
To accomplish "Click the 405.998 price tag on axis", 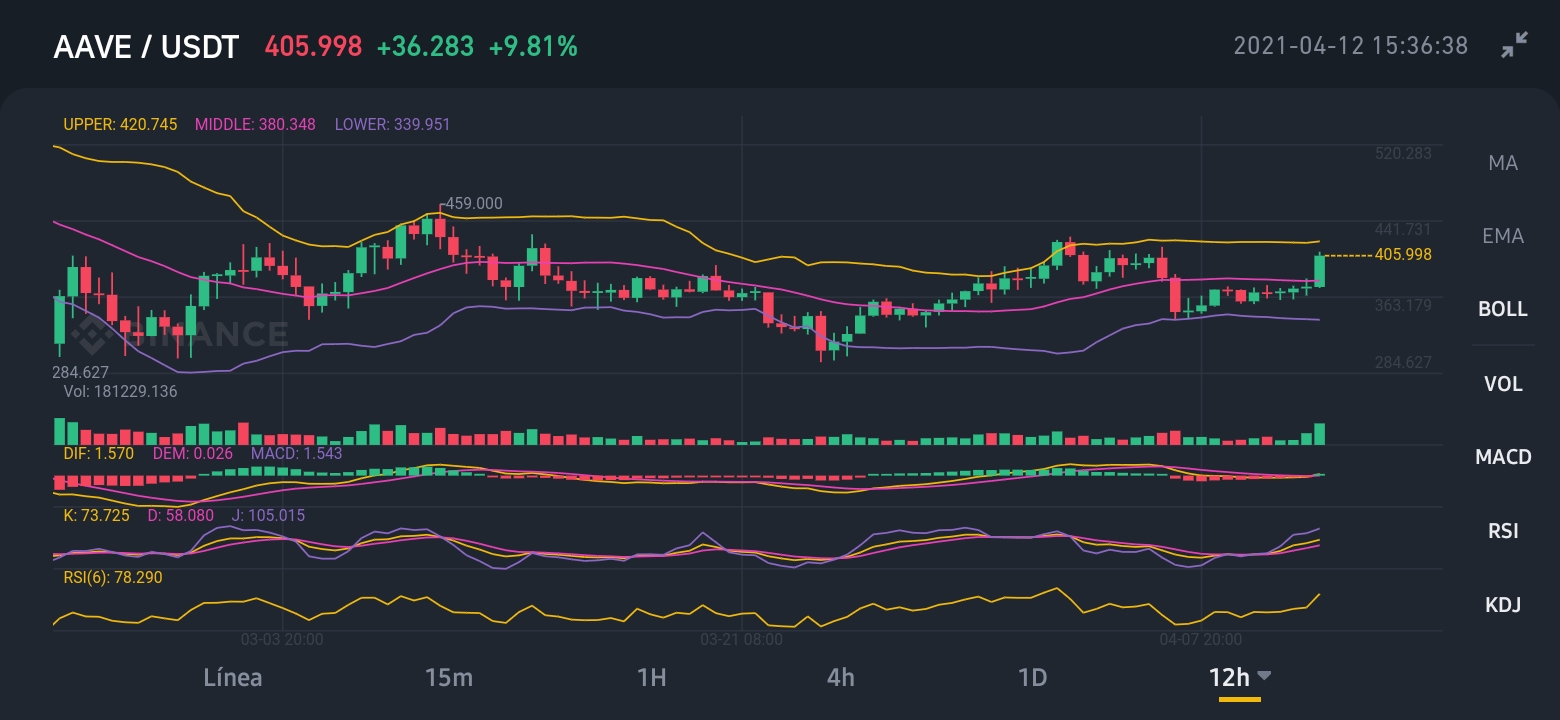I will [x=1403, y=255].
